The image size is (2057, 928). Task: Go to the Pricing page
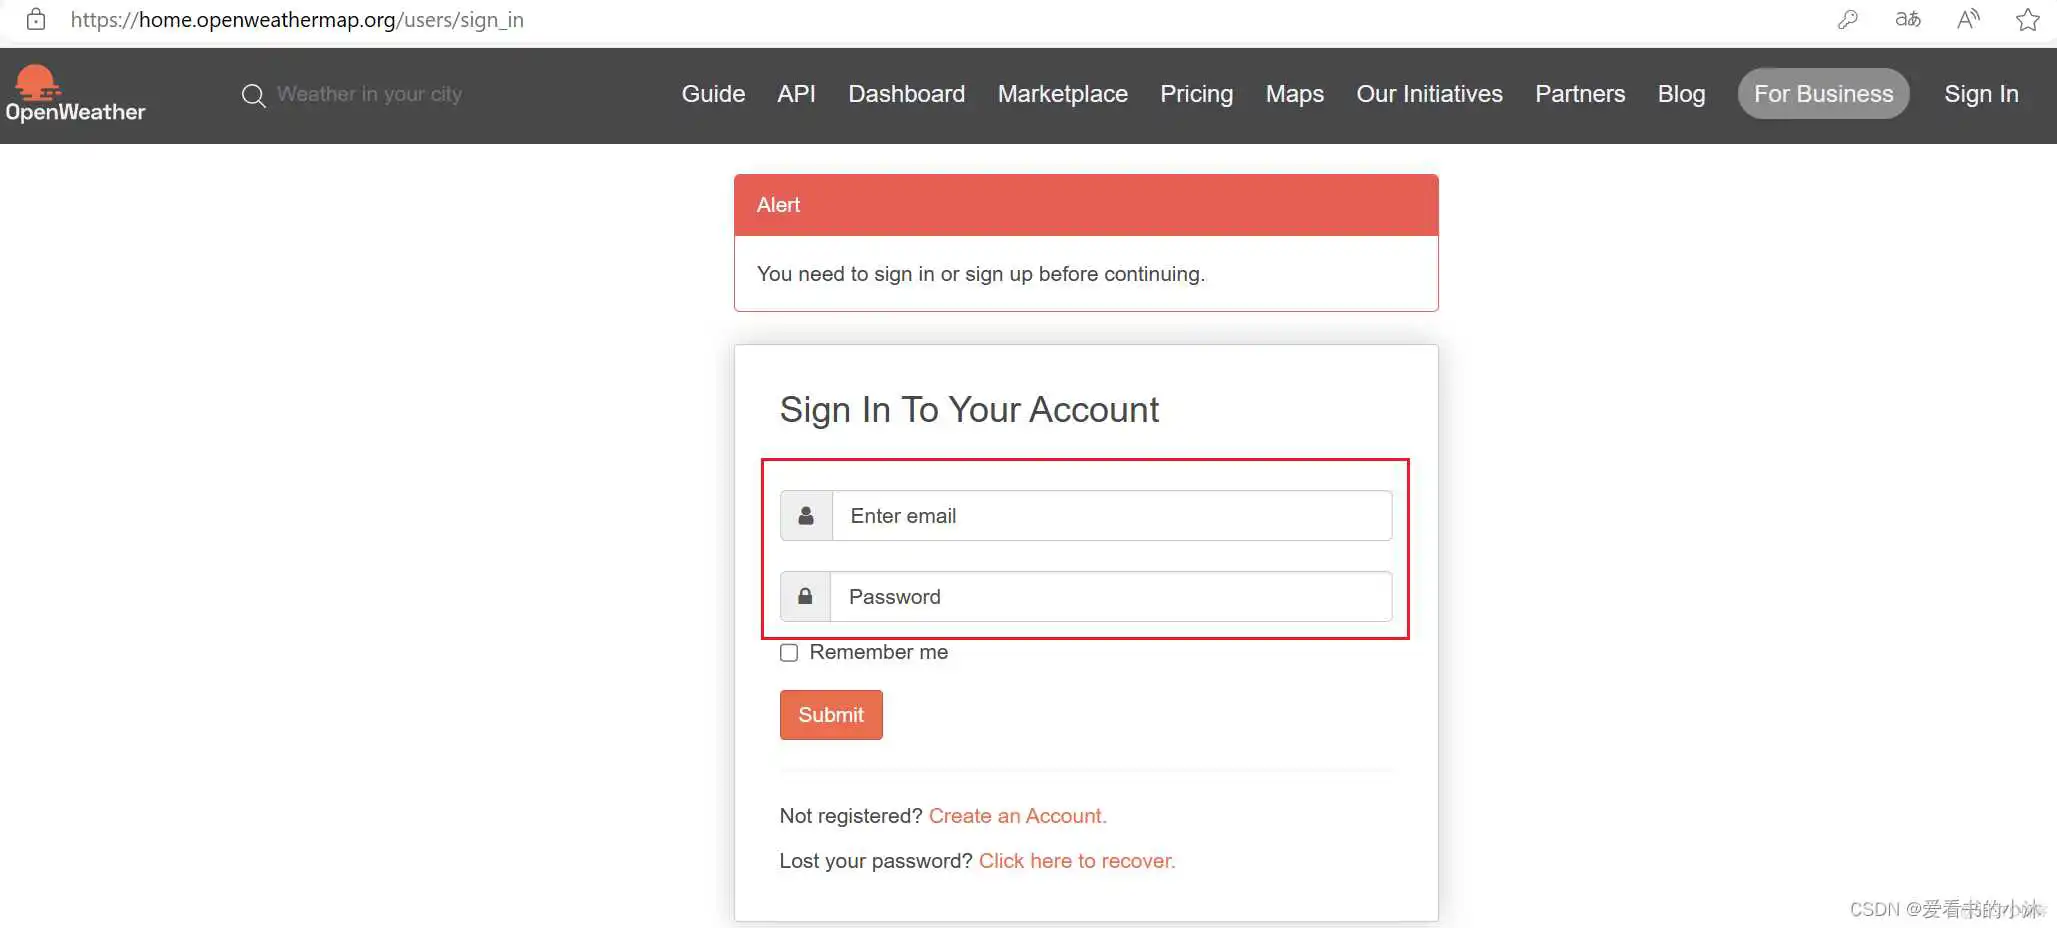1196,94
